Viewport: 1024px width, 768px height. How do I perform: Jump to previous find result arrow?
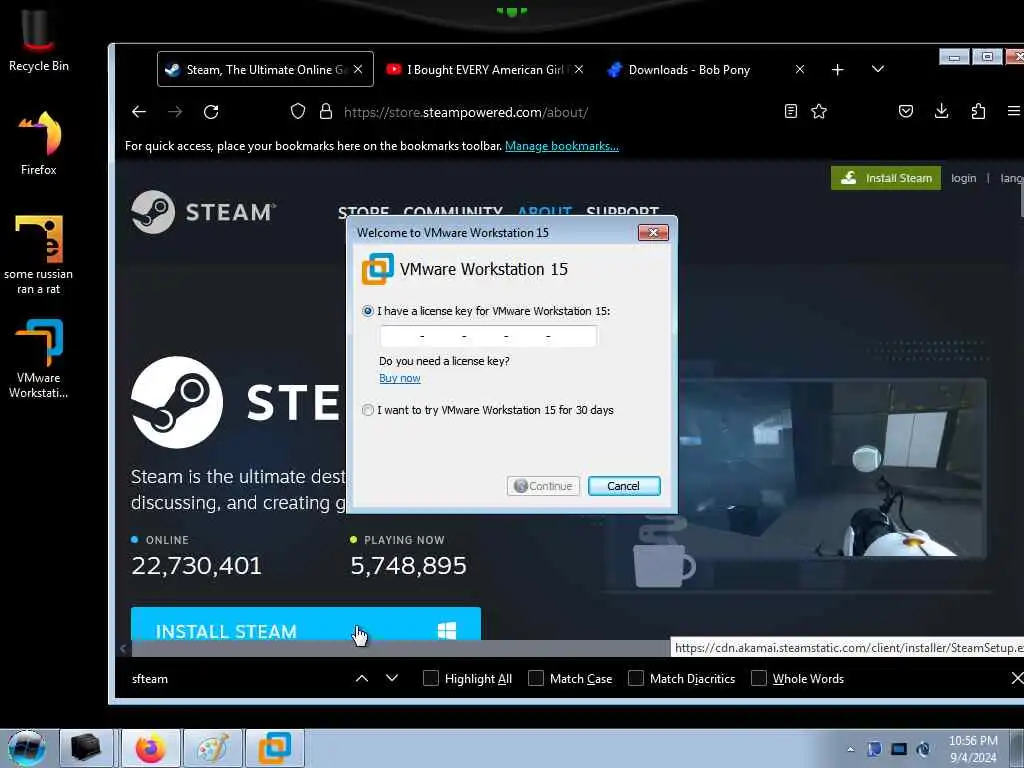click(x=362, y=679)
